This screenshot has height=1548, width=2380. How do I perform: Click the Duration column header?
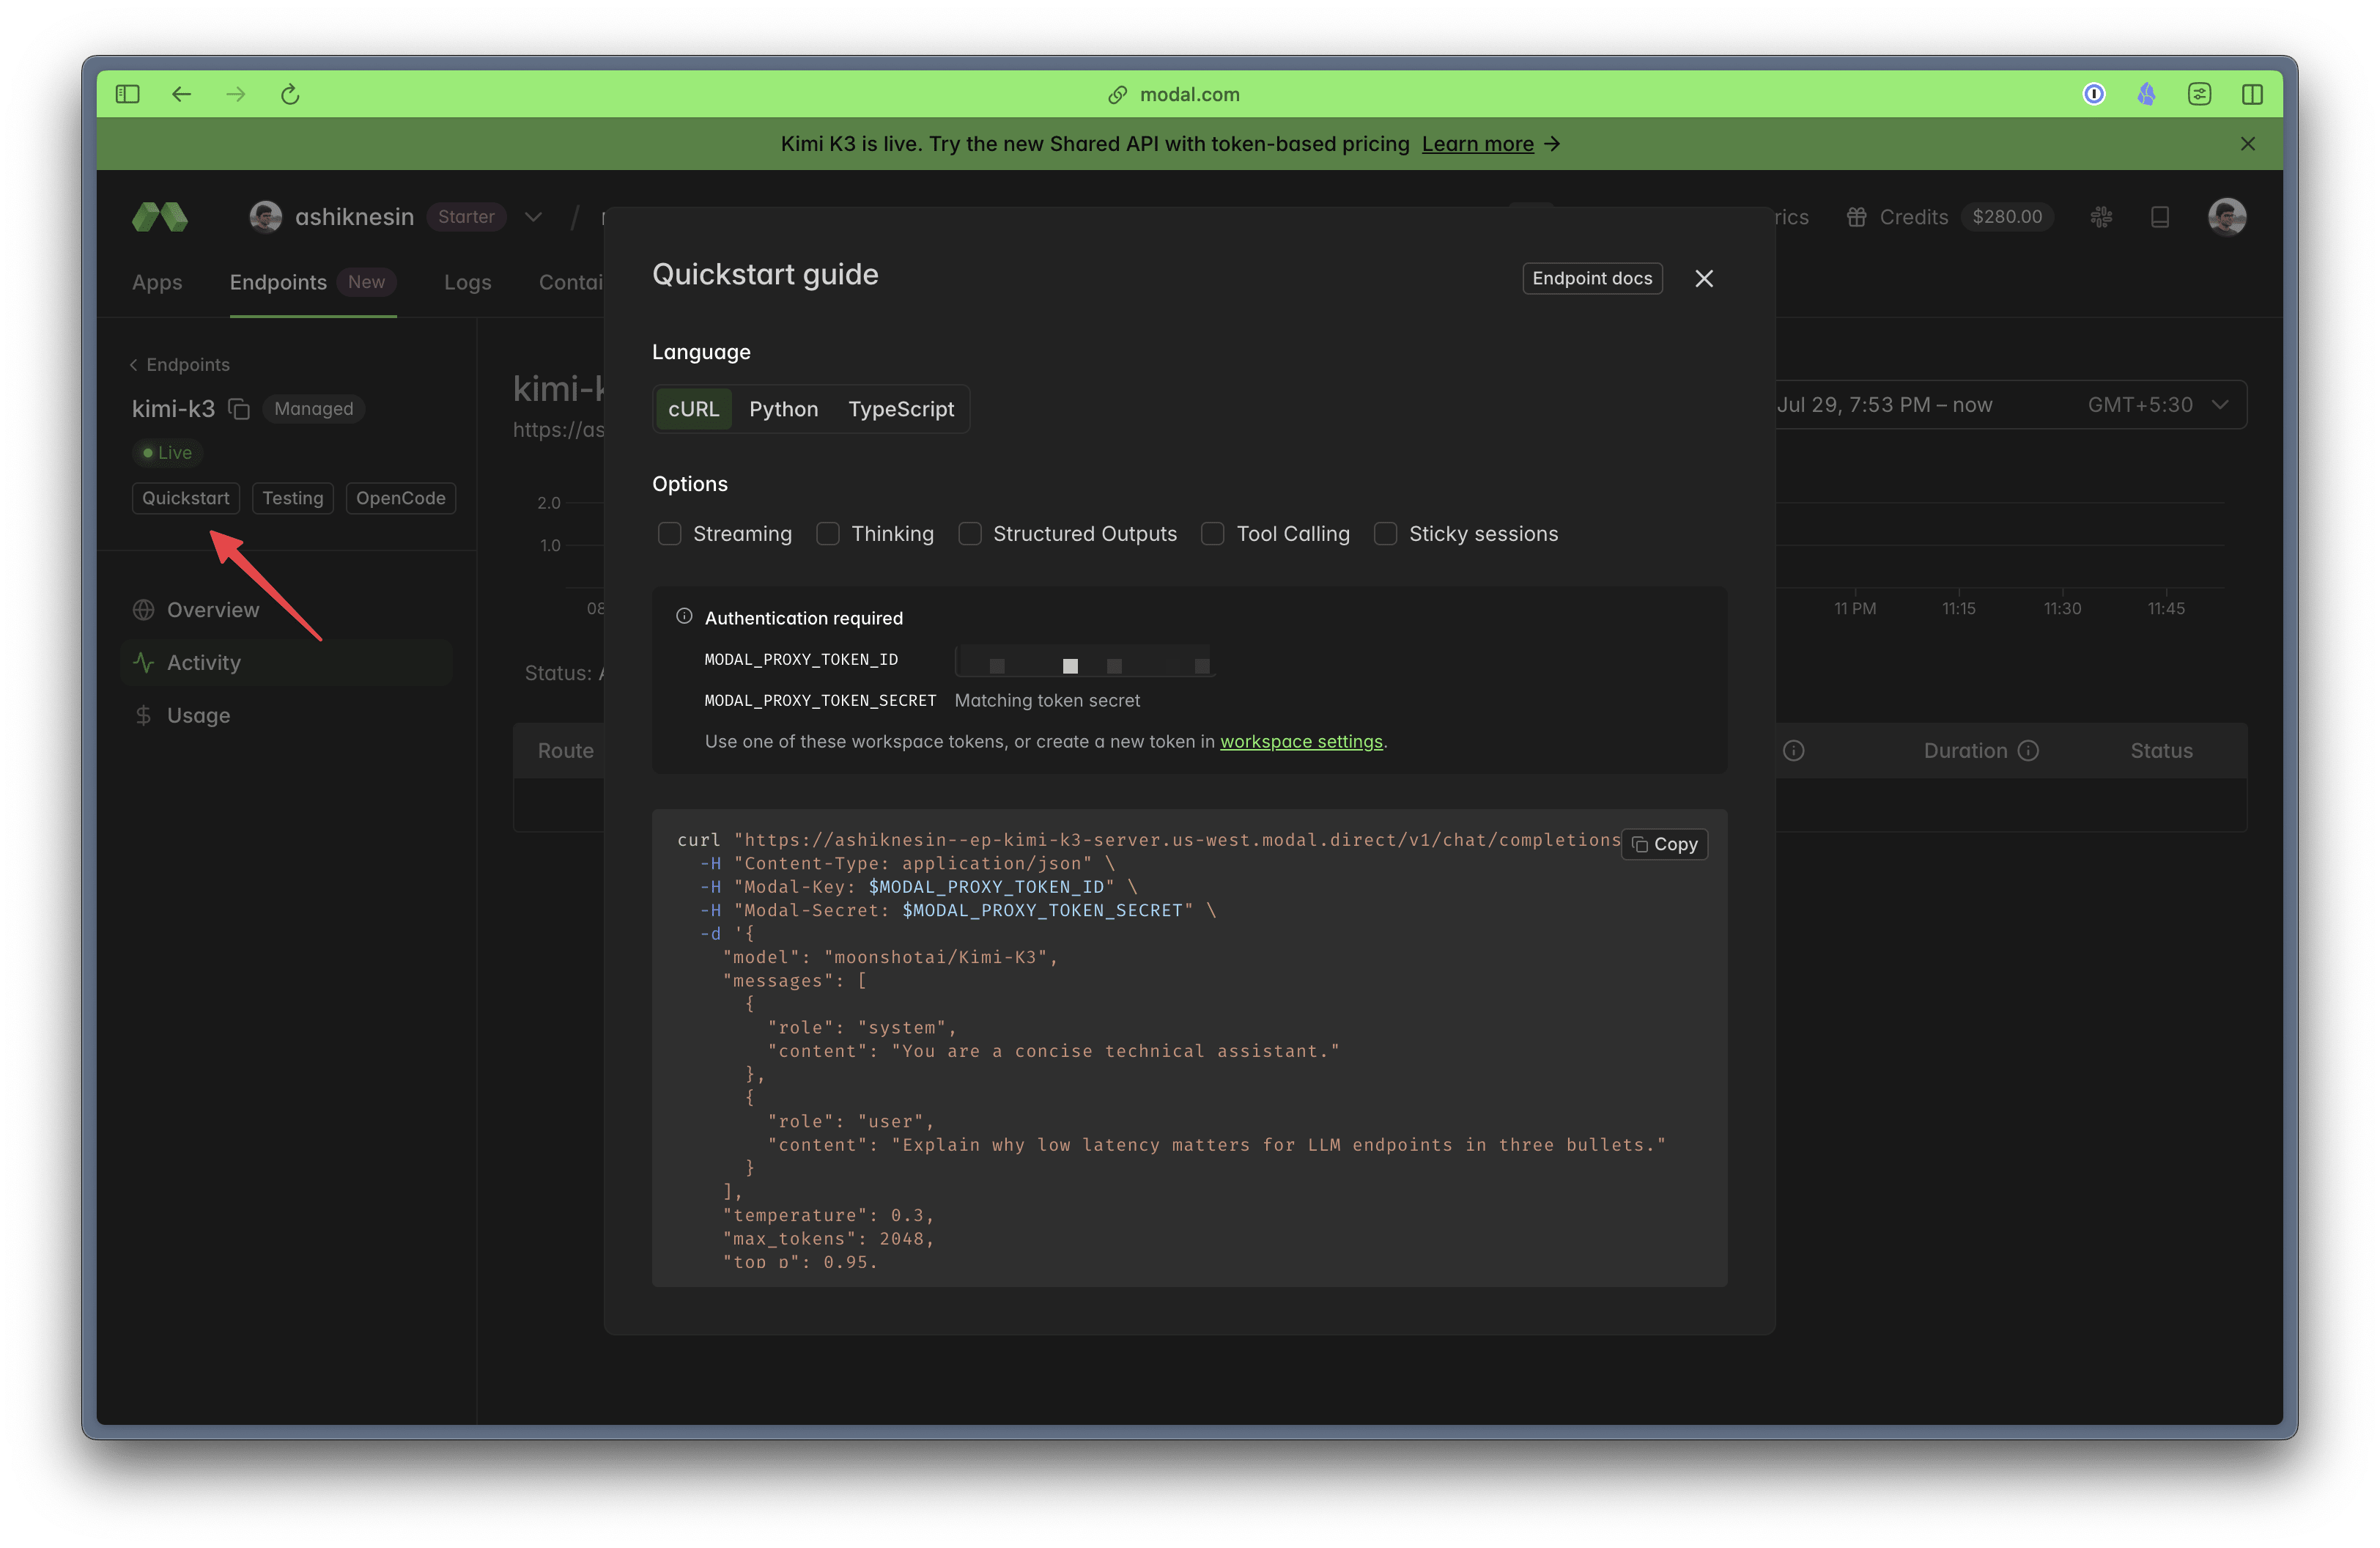coord(1965,751)
